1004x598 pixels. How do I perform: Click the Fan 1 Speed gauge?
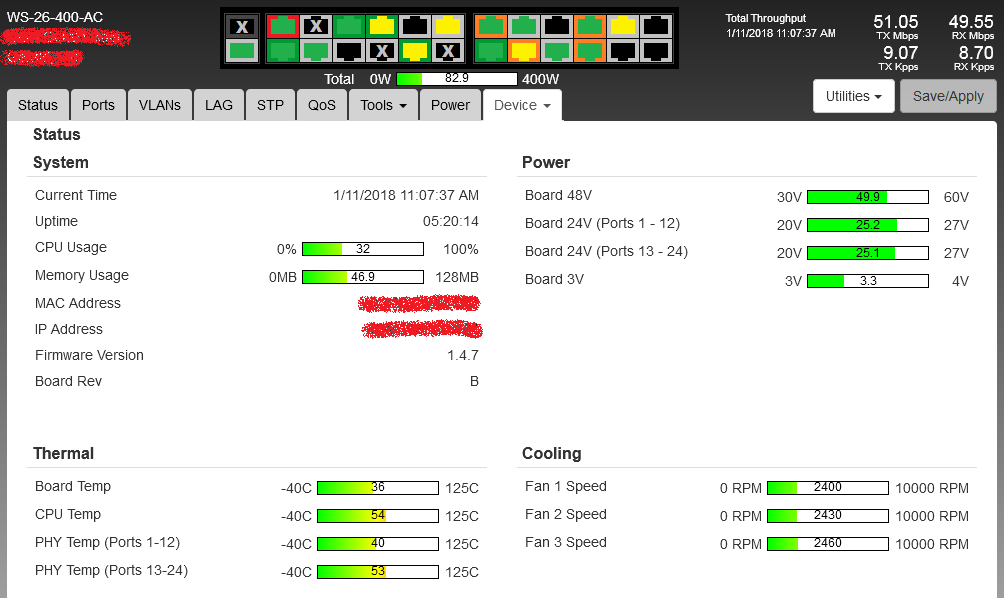point(827,488)
